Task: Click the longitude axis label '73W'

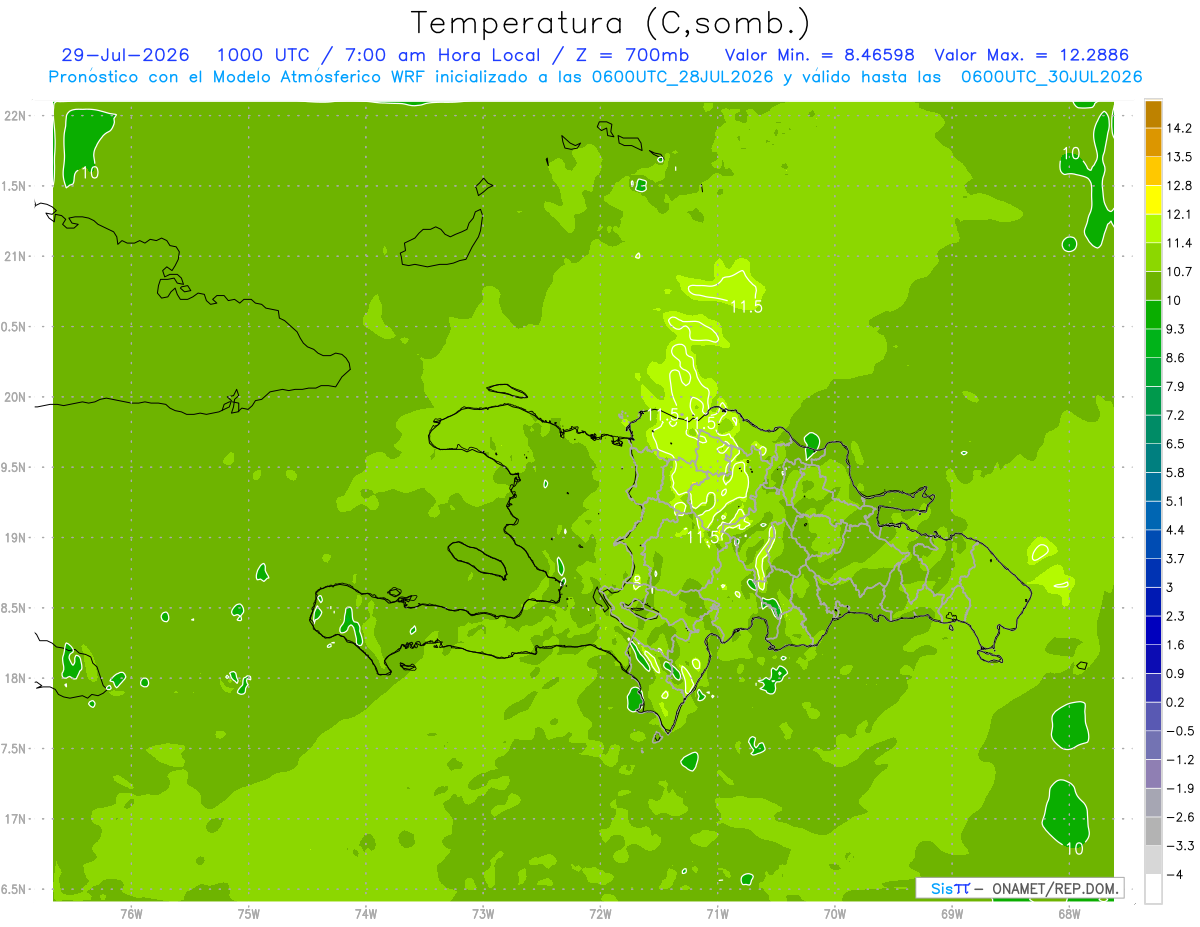Action: (483, 914)
